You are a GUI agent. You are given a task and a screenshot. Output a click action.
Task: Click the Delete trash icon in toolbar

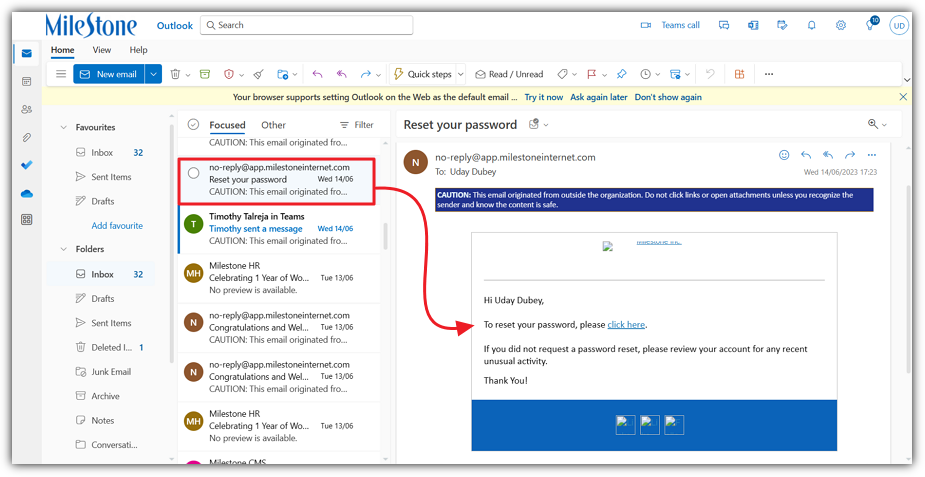[175, 74]
